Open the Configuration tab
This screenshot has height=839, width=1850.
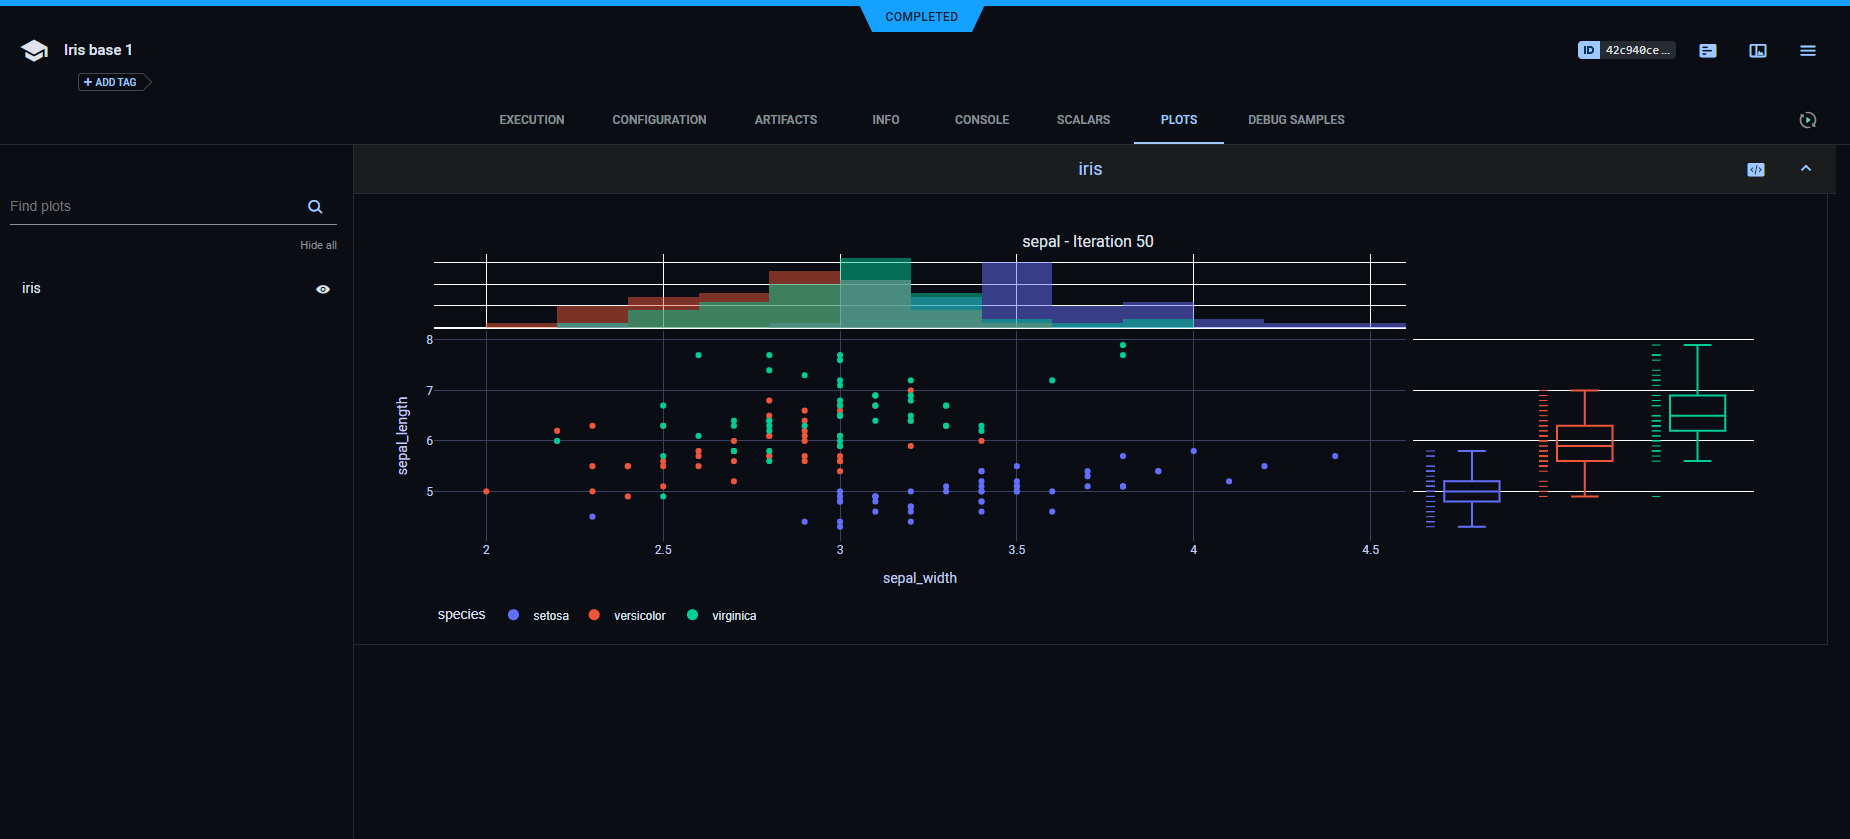[659, 120]
